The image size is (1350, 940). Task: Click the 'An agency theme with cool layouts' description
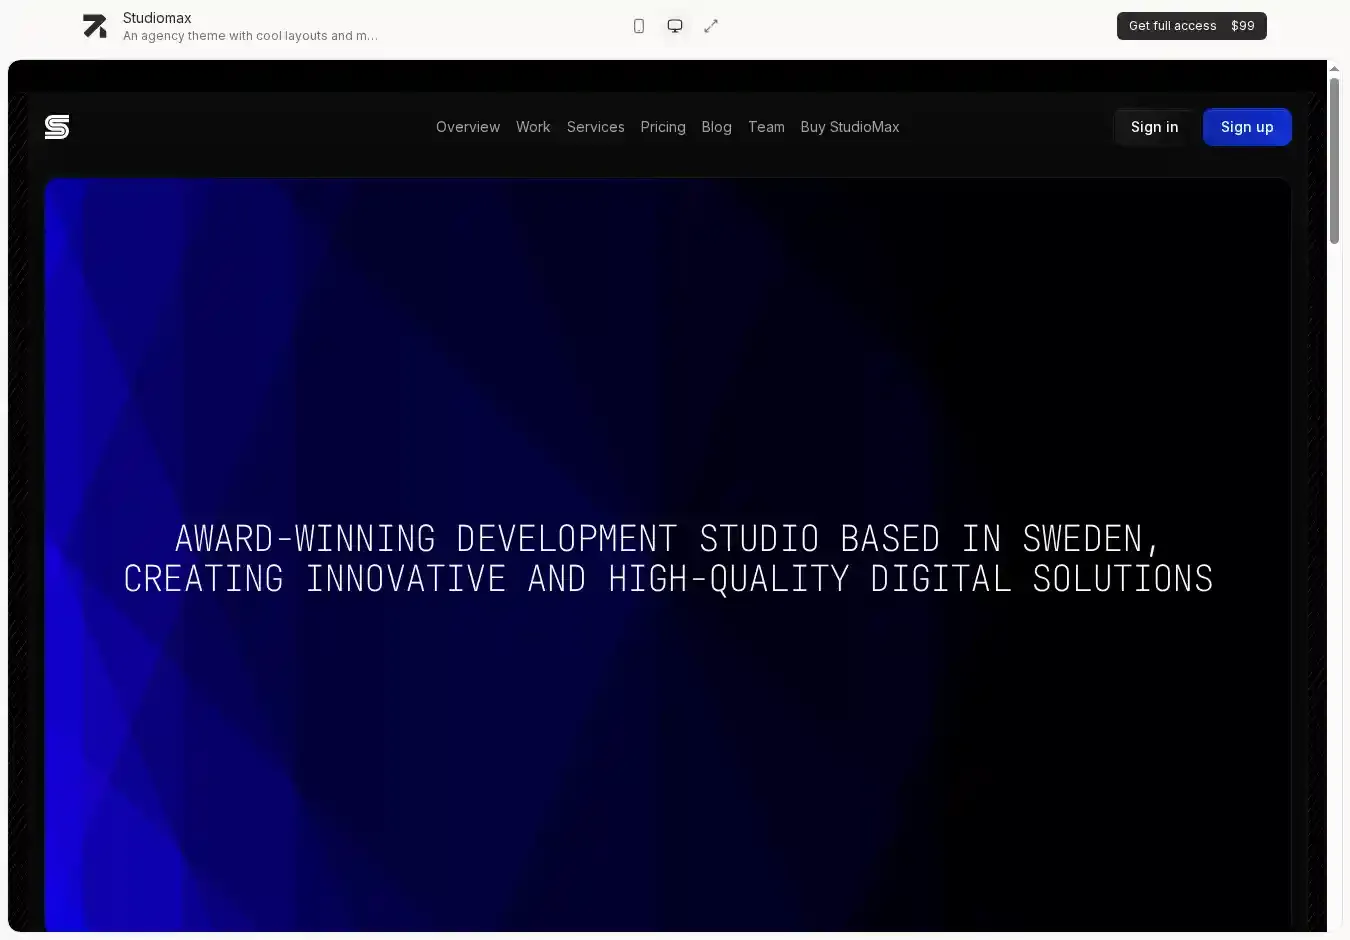[x=250, y=36]
